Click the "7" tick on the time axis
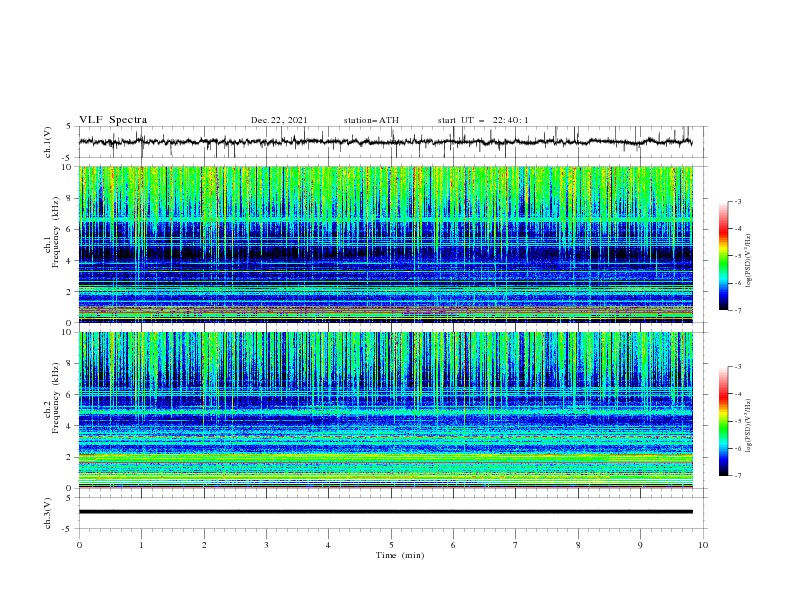792x612 pixels. pyautogui.click(x=516, y=545)
